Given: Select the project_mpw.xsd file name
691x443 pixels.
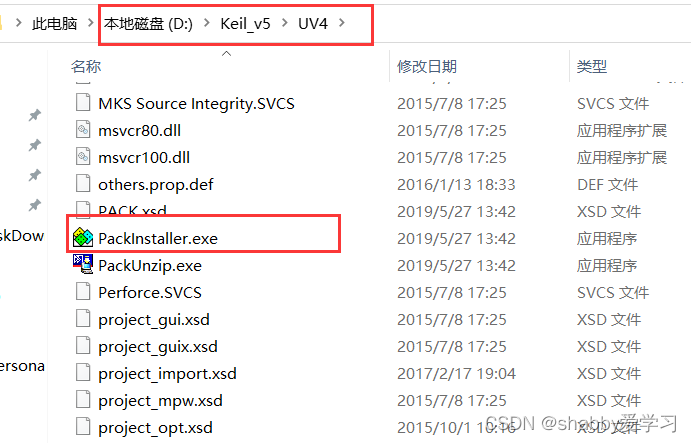Looking at the screenshot, I should click(160, 400).
